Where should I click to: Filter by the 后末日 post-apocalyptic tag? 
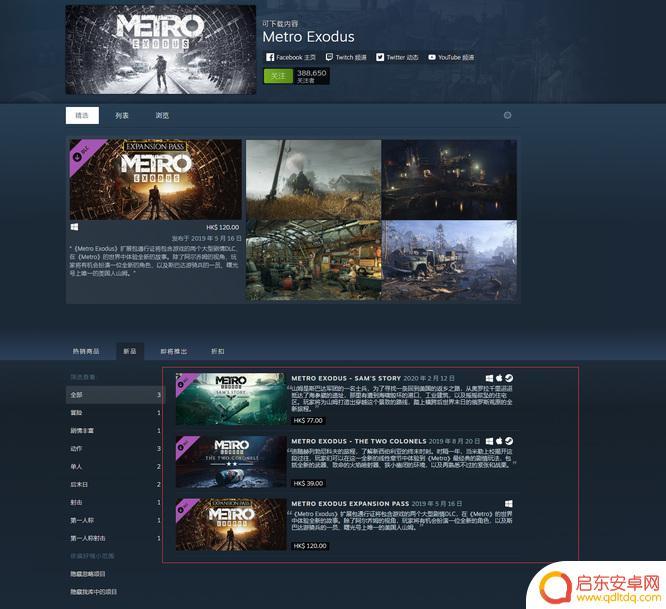tap(115, 485)
